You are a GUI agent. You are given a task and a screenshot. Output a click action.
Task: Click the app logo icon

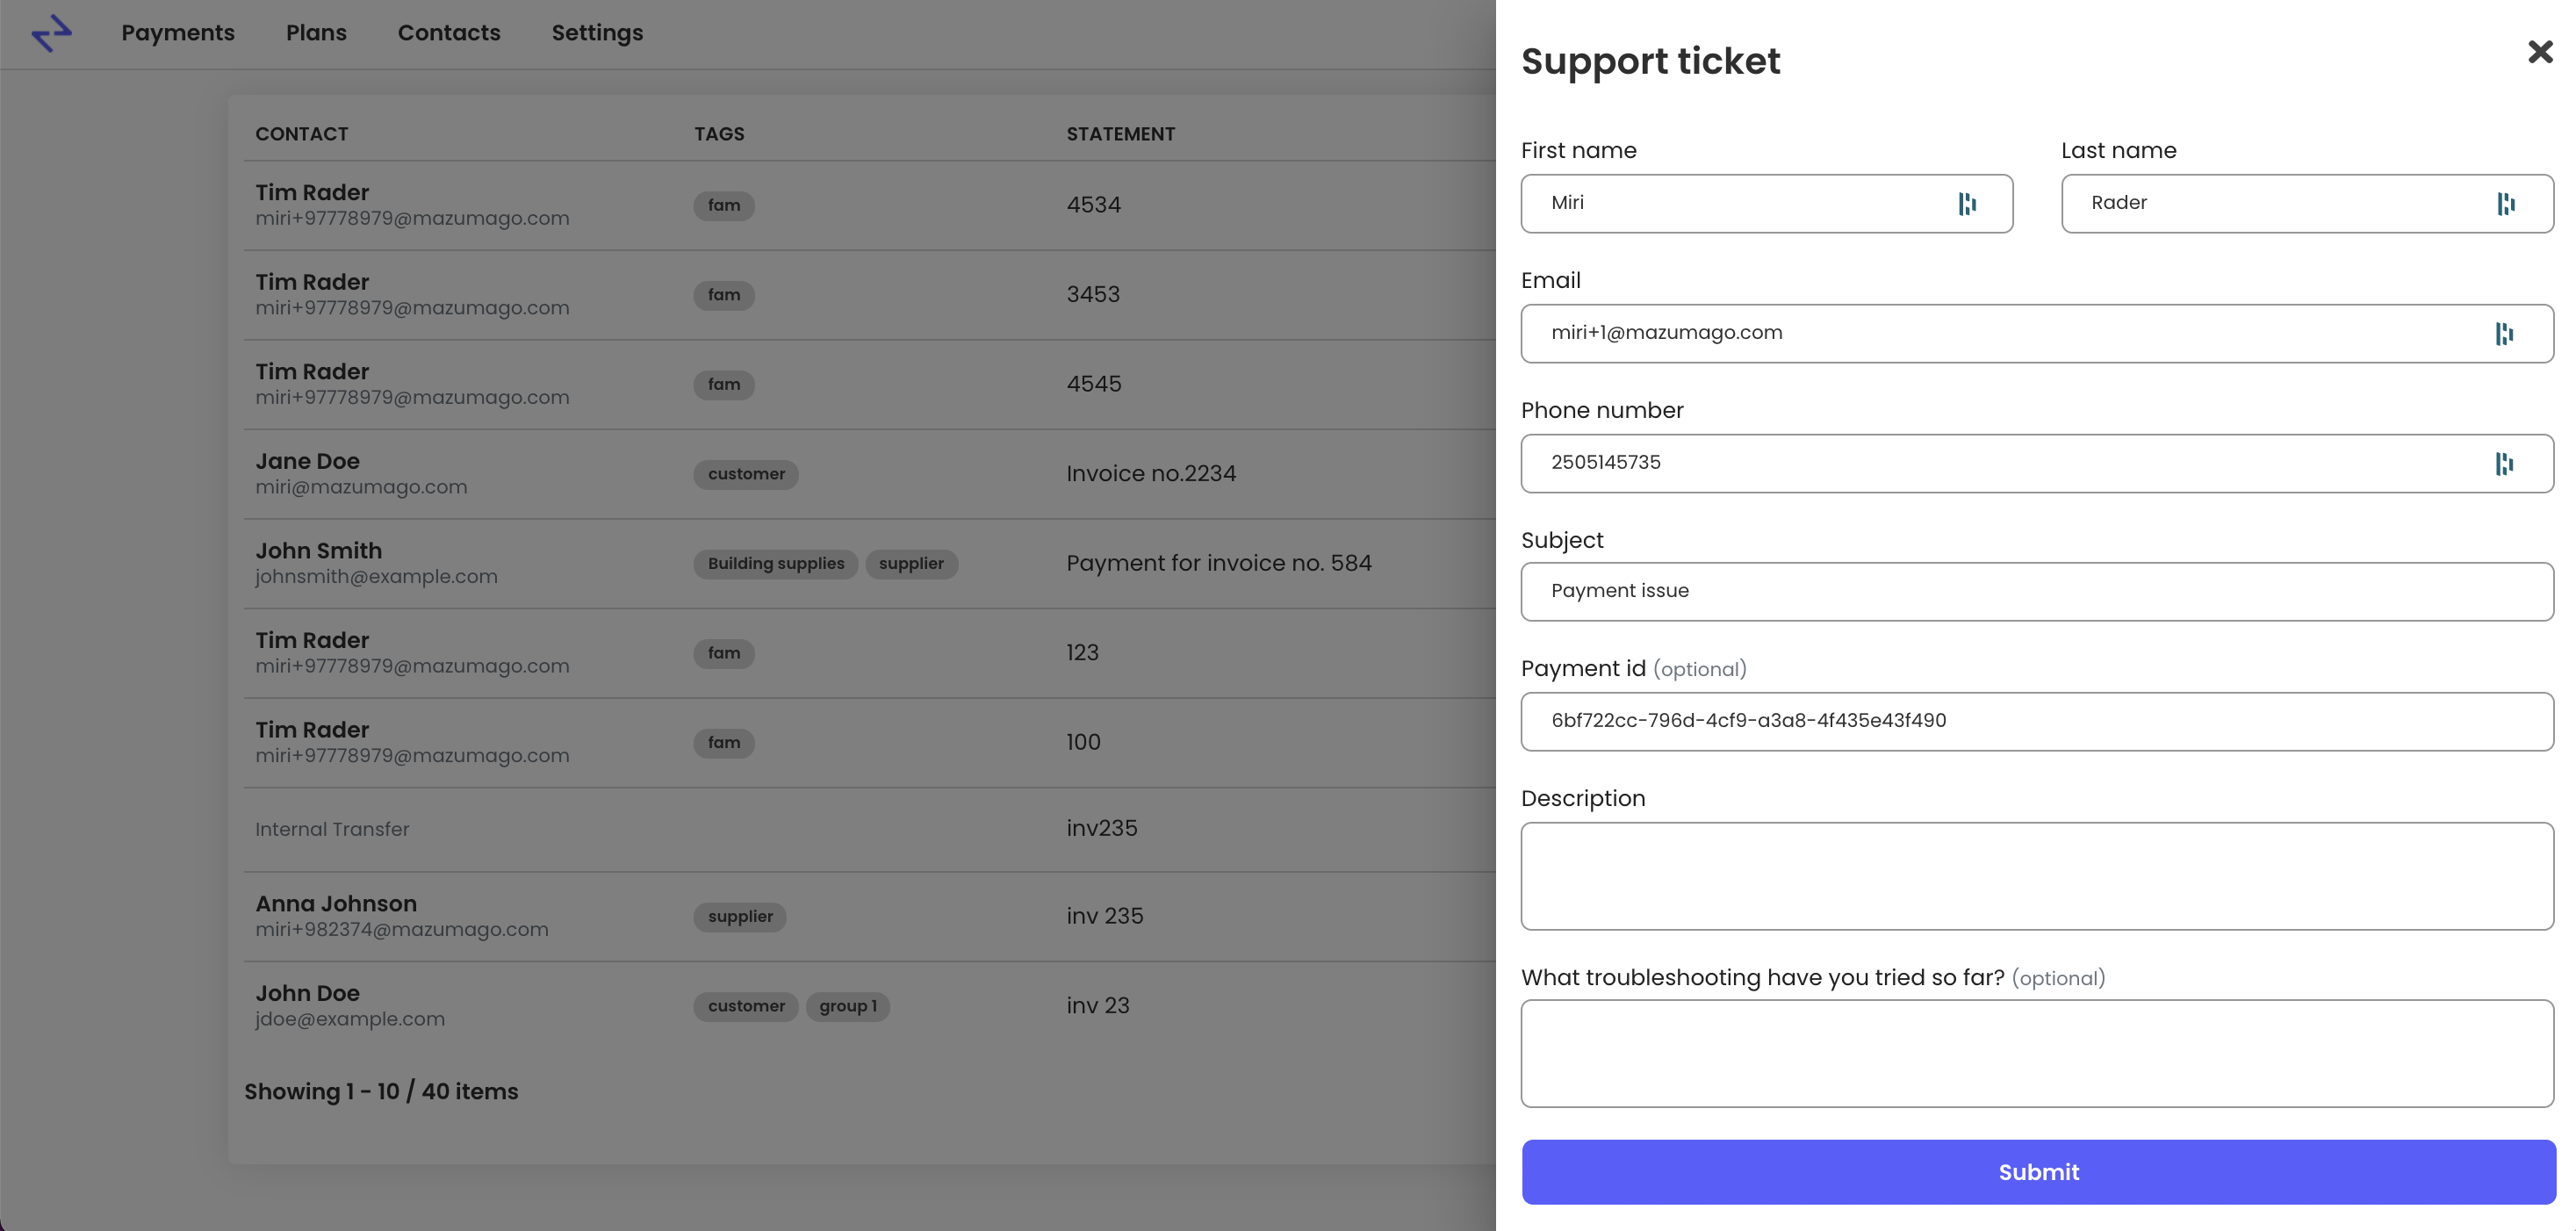pos(51,33)
